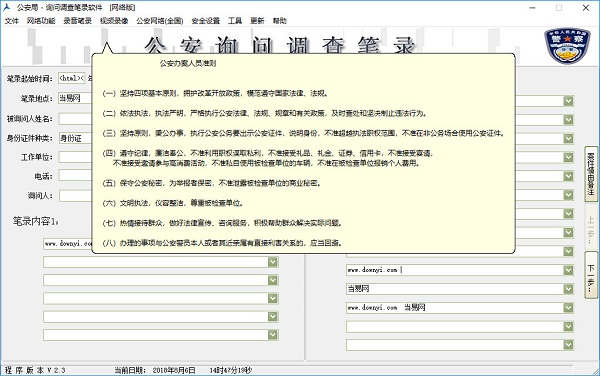
Task: Open the 工具 menu
Action: [x=235, y=21]
